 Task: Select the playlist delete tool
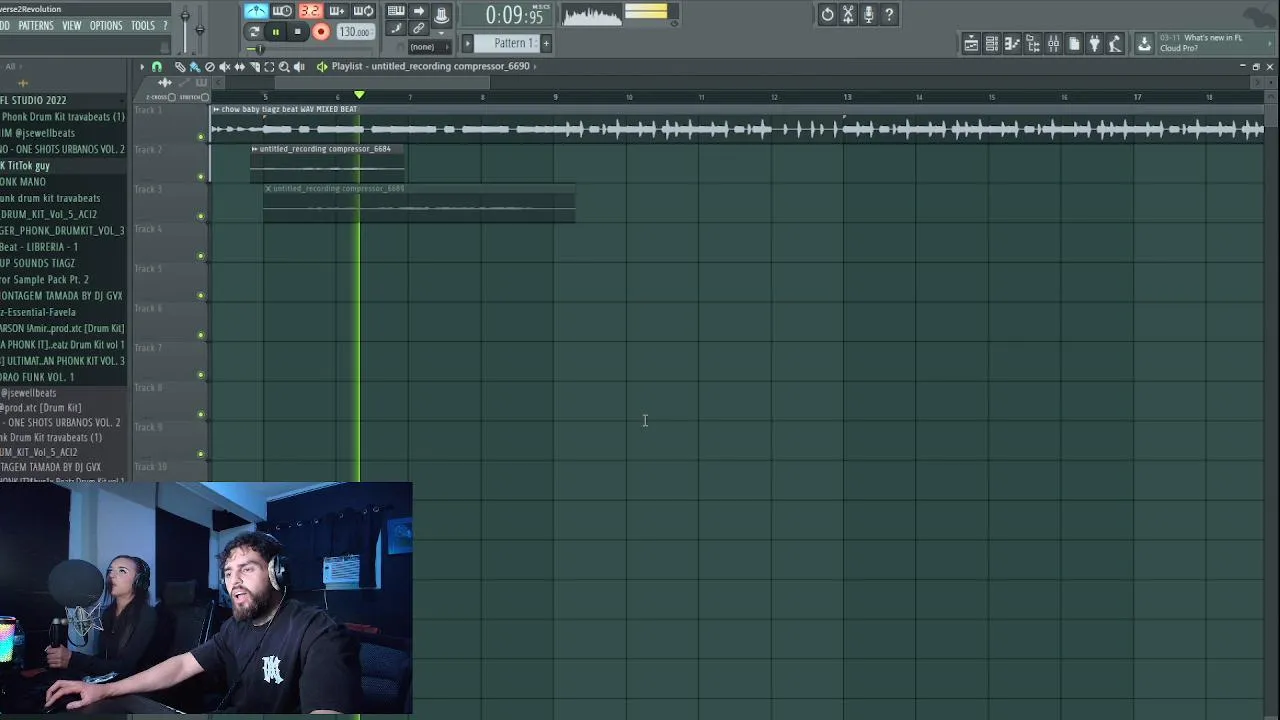[x=210, y=67]
